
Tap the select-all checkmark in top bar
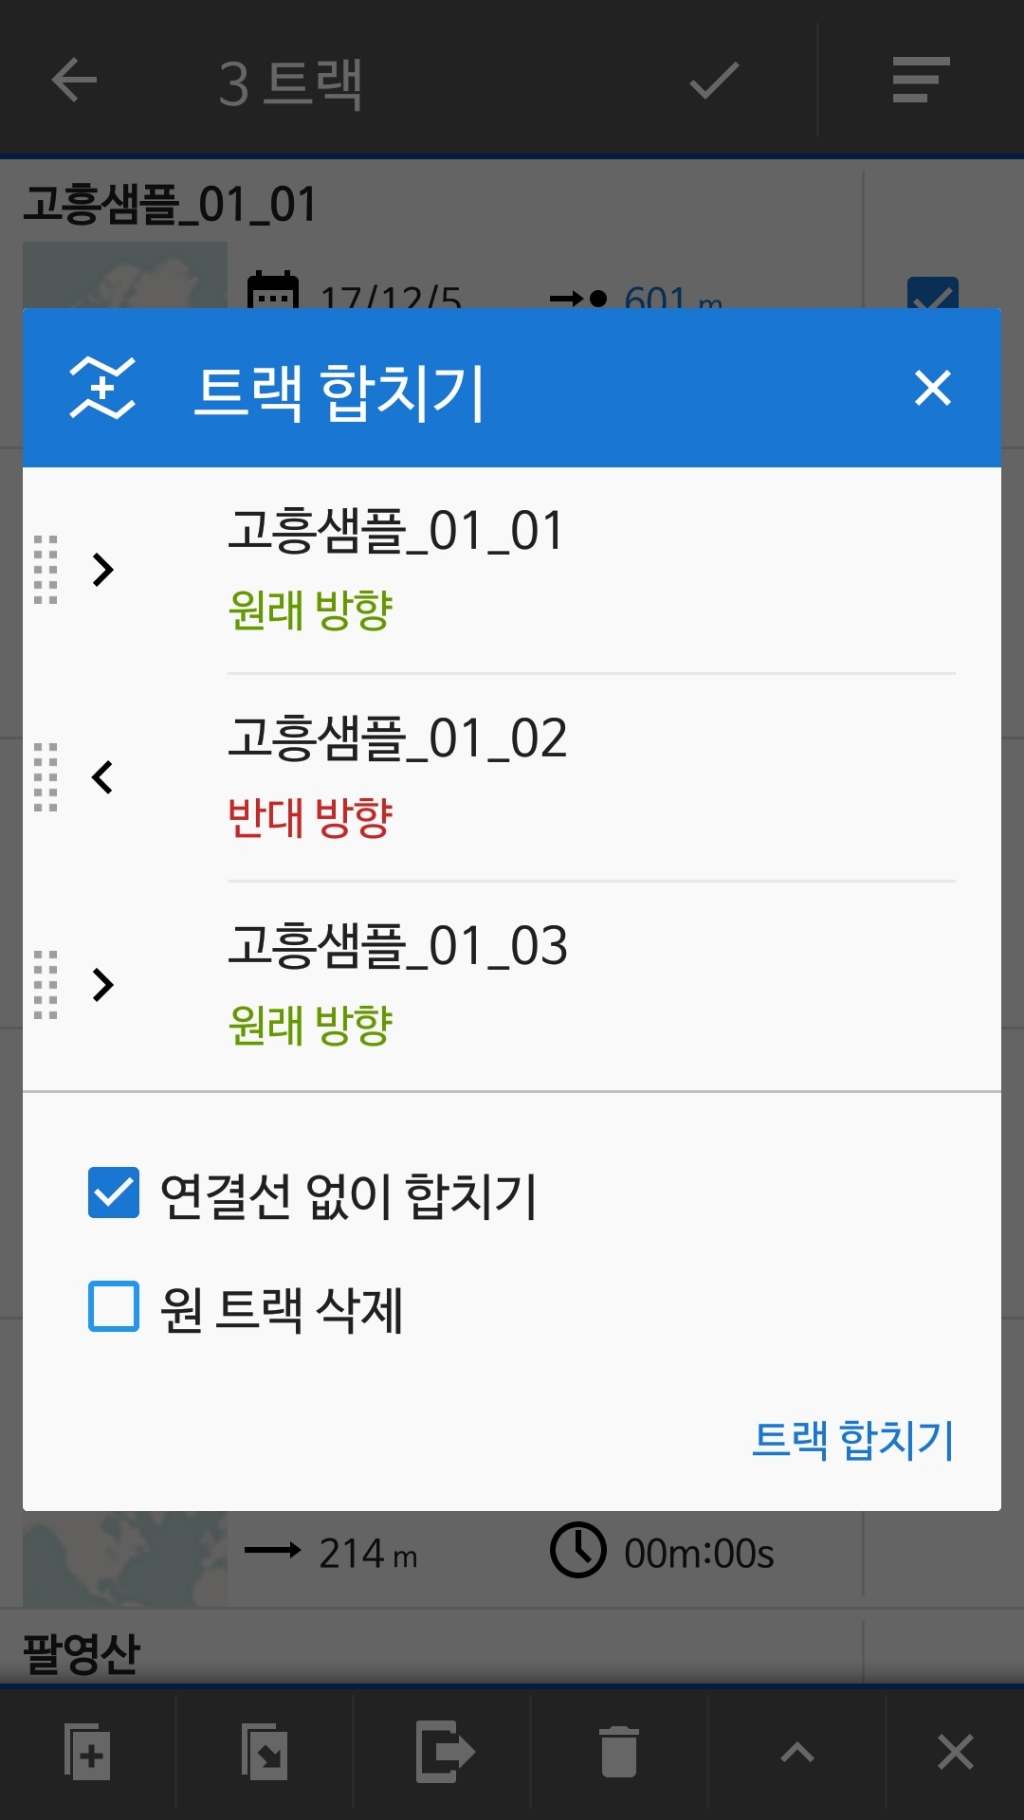[714, 80]
